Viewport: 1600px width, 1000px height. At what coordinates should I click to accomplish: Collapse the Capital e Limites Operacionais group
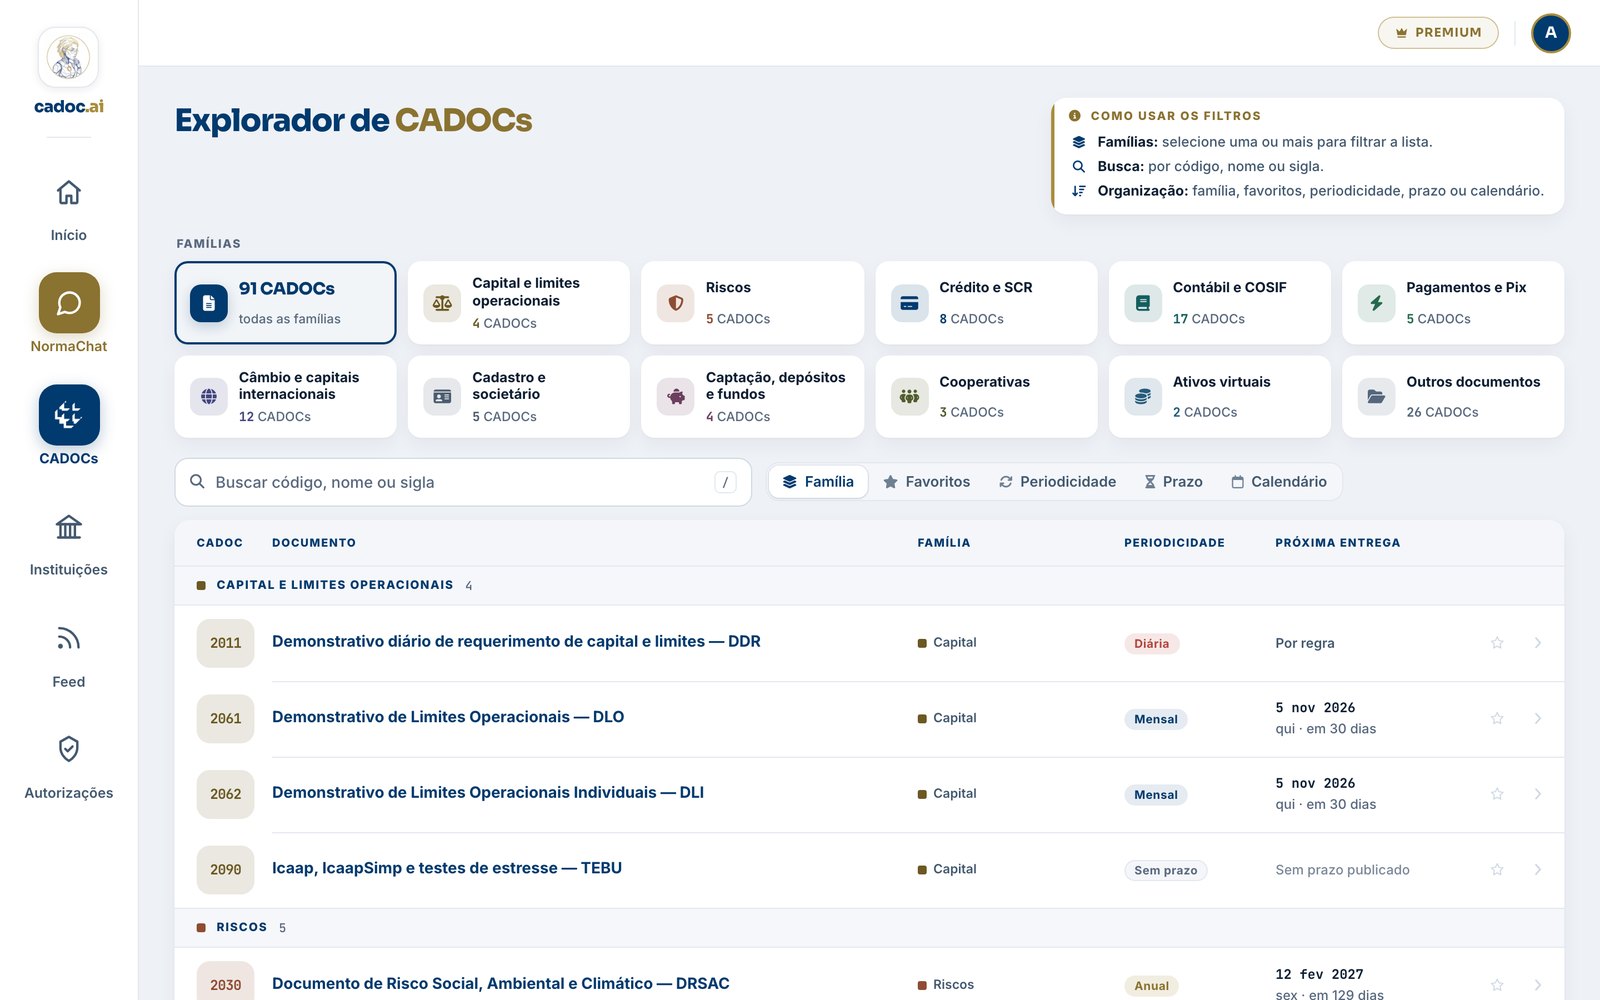[x=869, y=585]
